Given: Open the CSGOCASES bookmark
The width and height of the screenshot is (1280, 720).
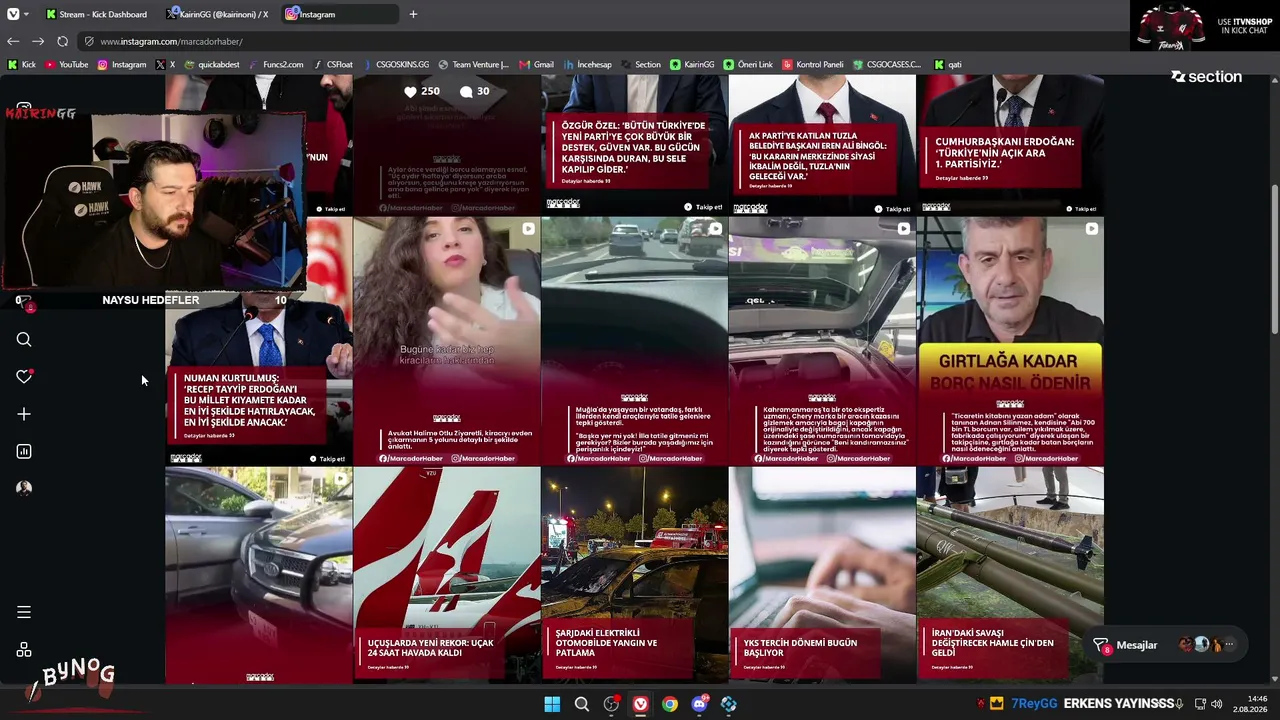Looking at the screenshot, I should point(887,64).
